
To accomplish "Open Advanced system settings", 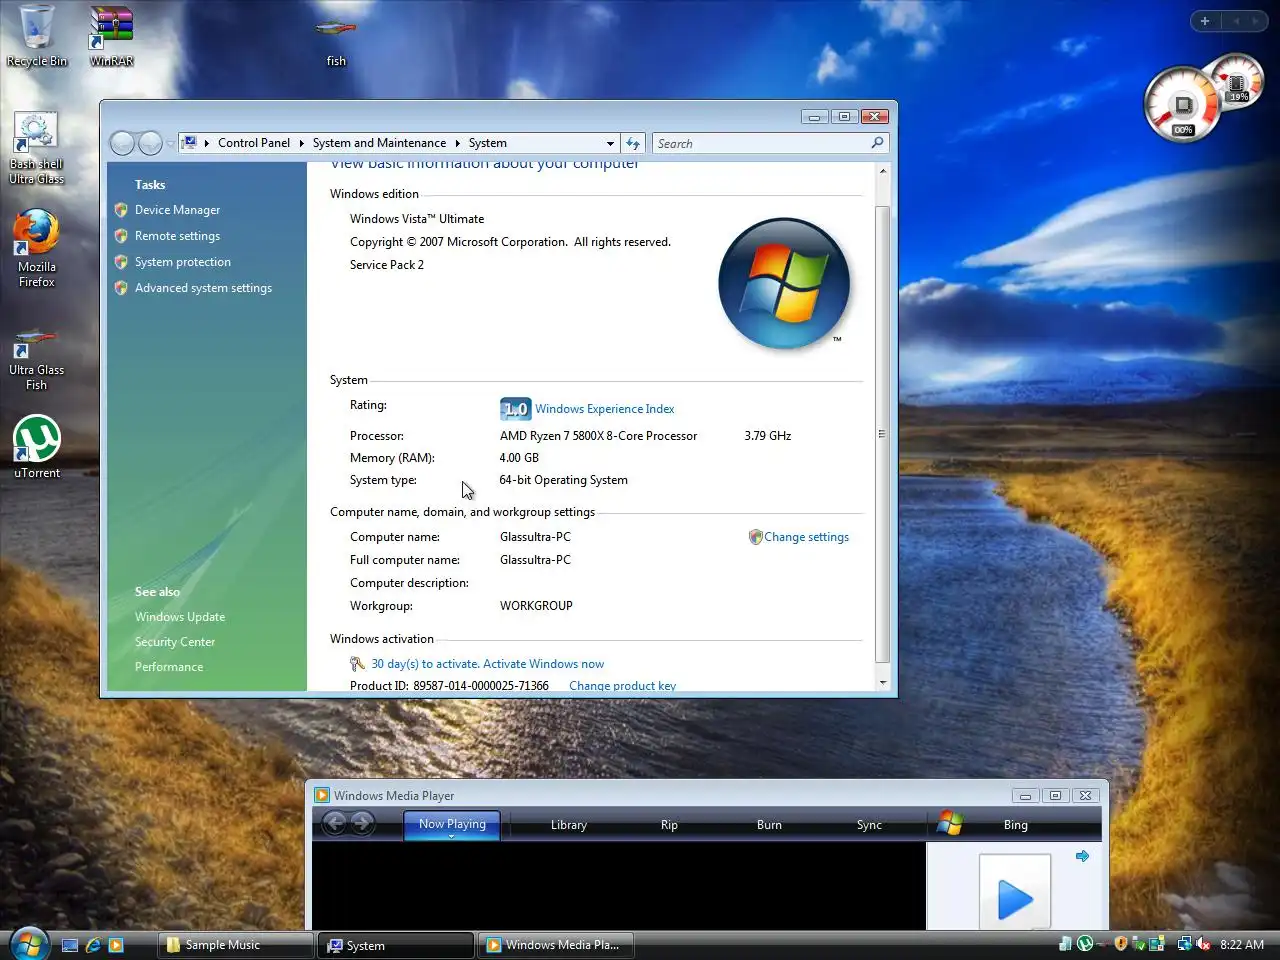I will pos(203,288).
